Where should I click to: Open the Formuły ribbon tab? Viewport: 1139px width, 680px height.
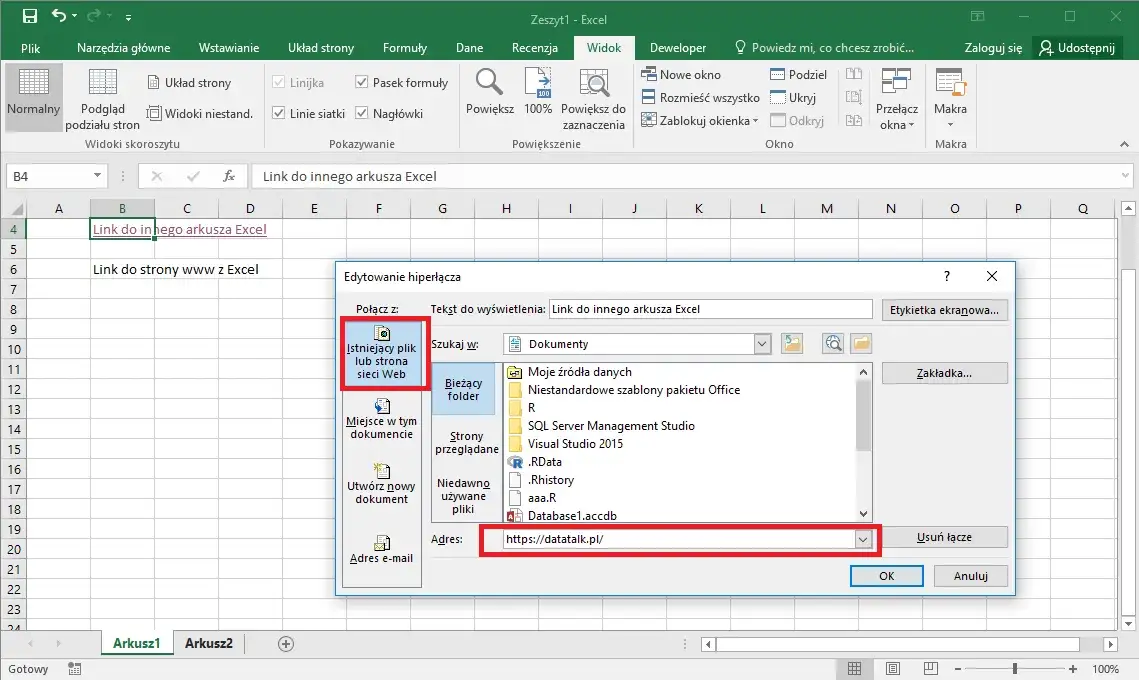tap(404, 47)
